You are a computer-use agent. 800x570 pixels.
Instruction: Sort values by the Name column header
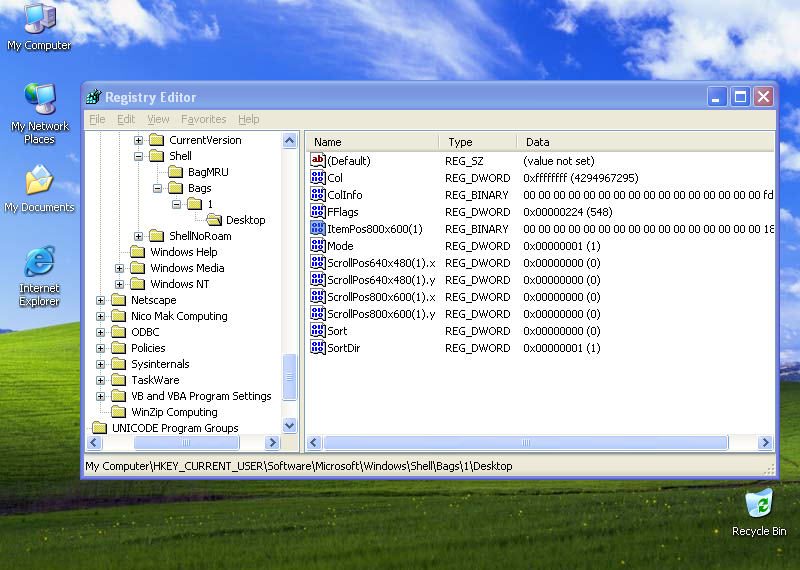[372, 142]
